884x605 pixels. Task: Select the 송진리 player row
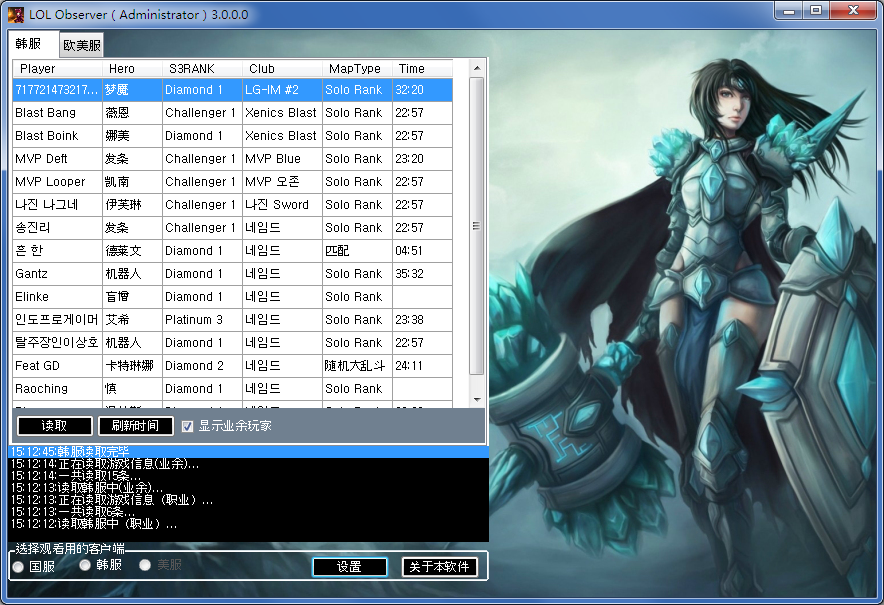coord(232,228)
